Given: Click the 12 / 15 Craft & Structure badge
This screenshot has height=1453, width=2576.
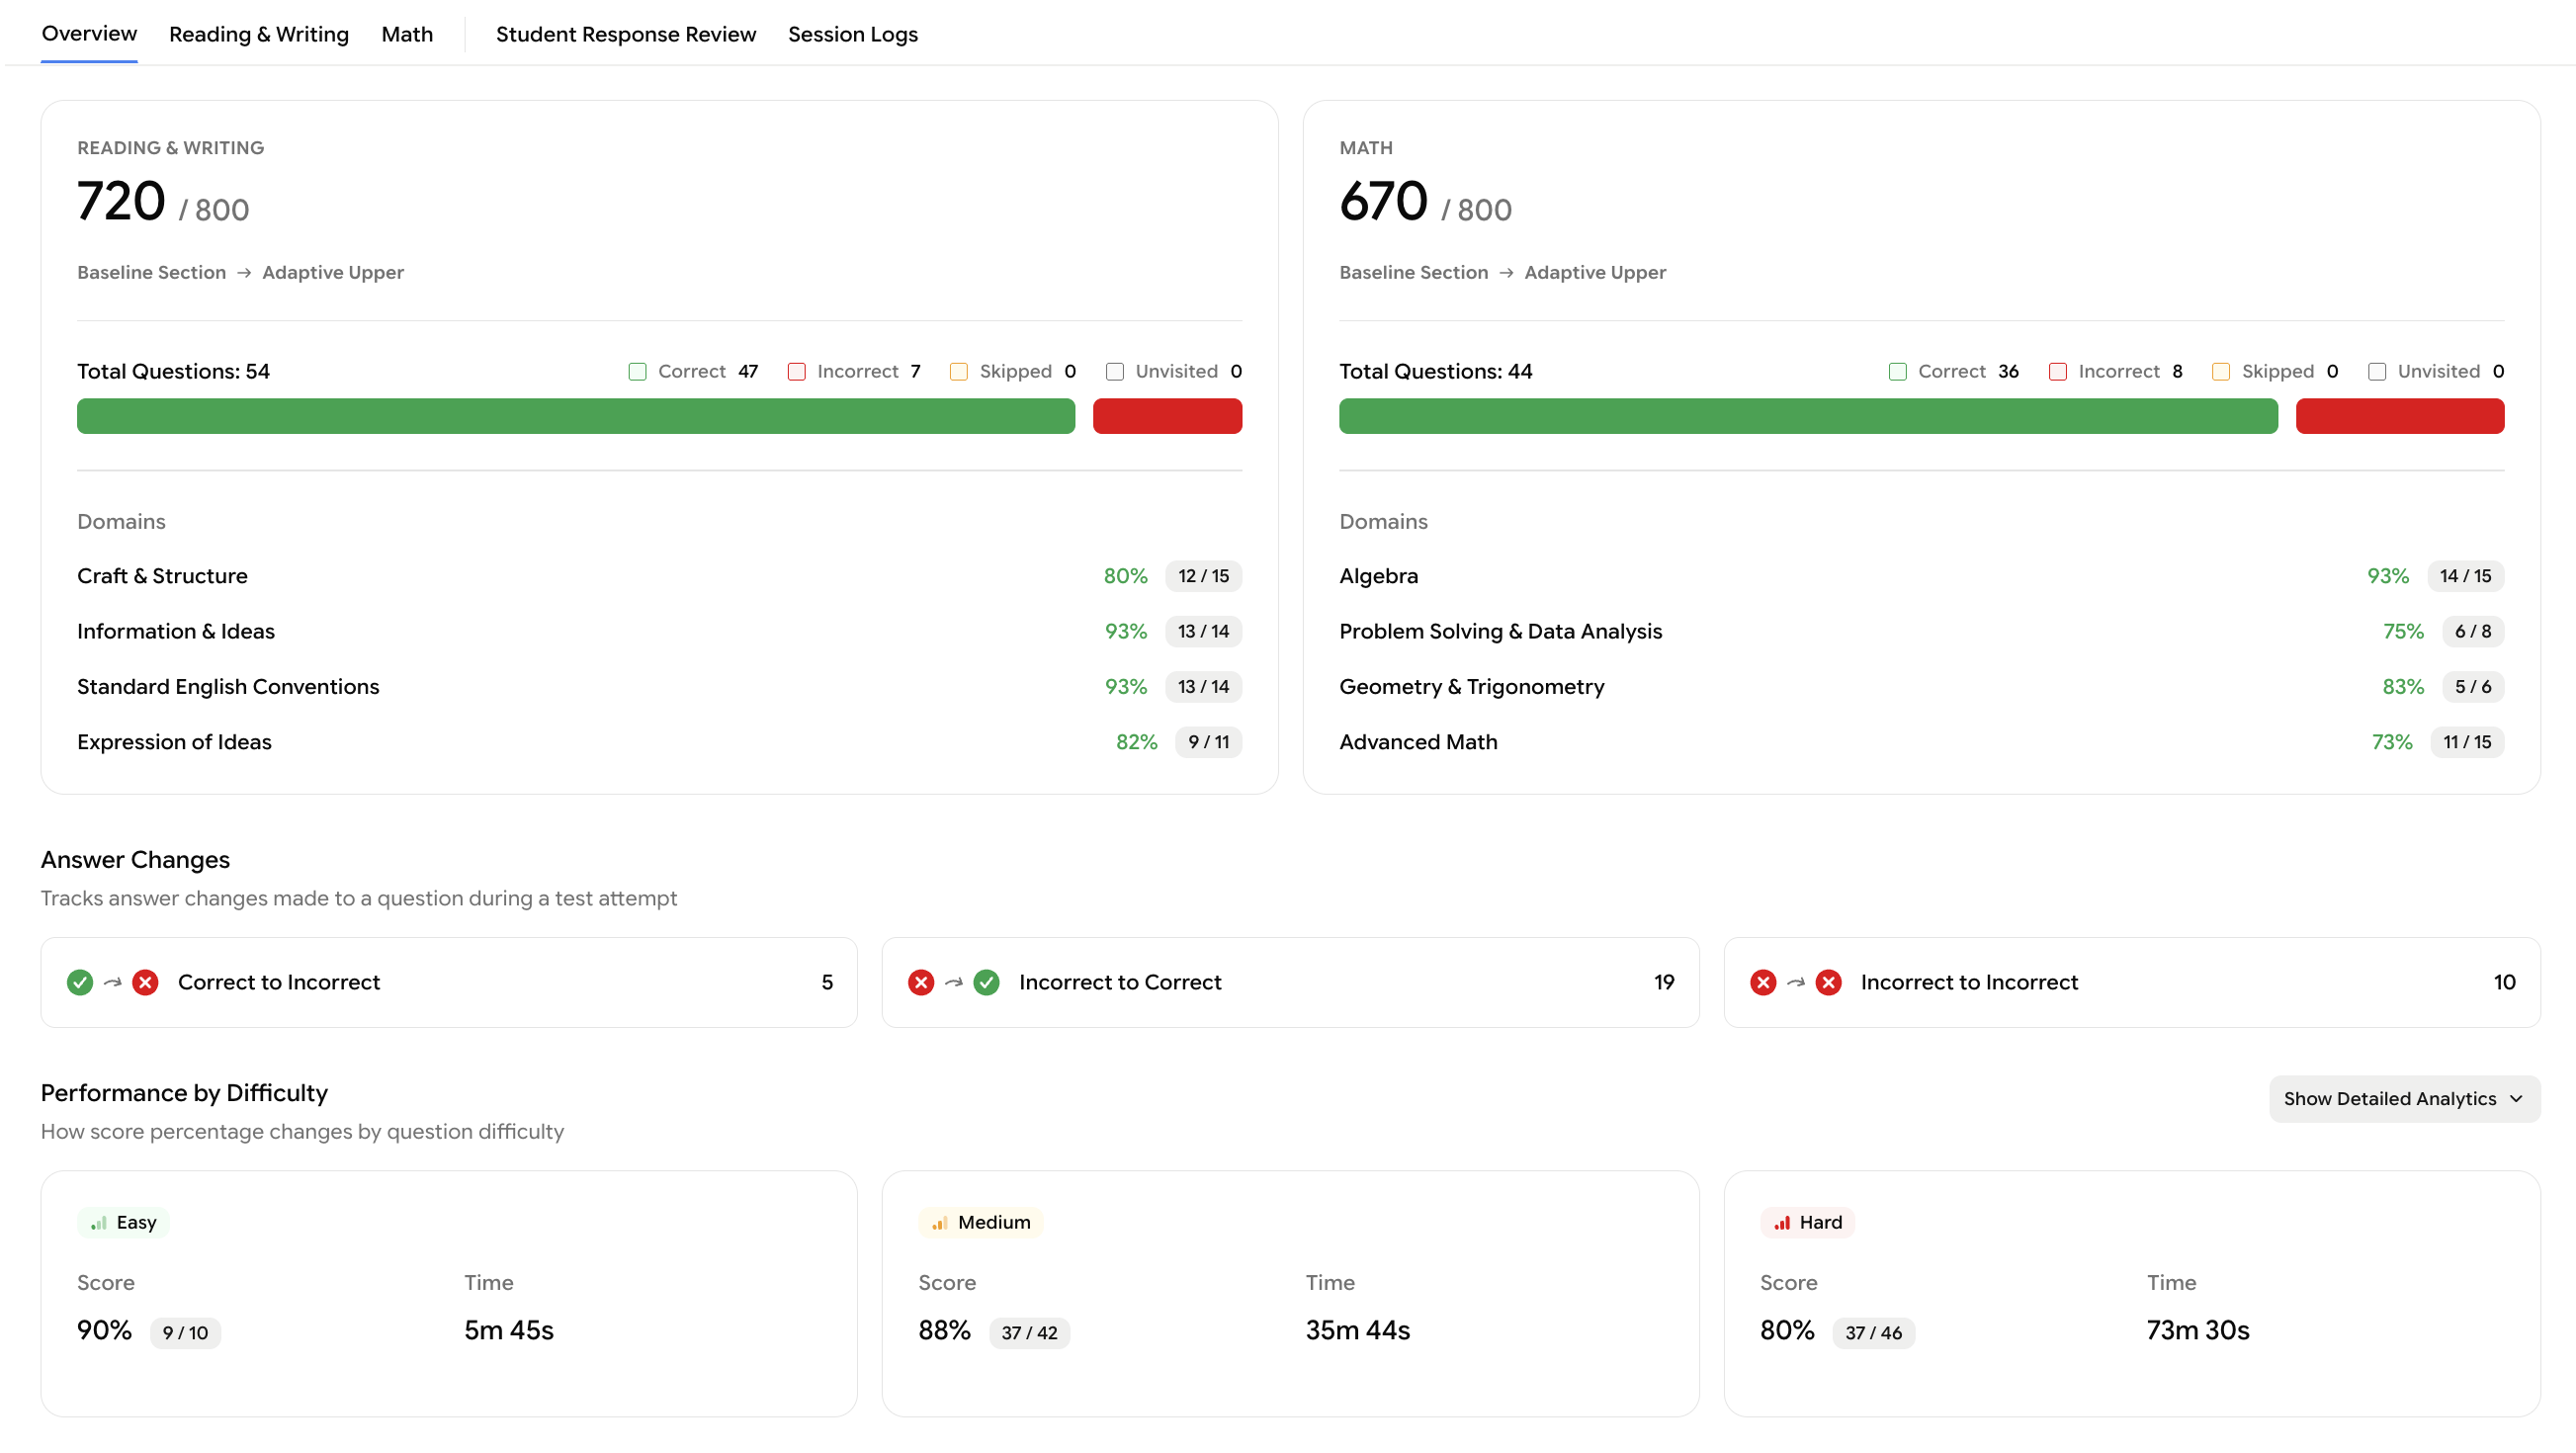Looking at the screenshot, I should [x=1203, y=576].
